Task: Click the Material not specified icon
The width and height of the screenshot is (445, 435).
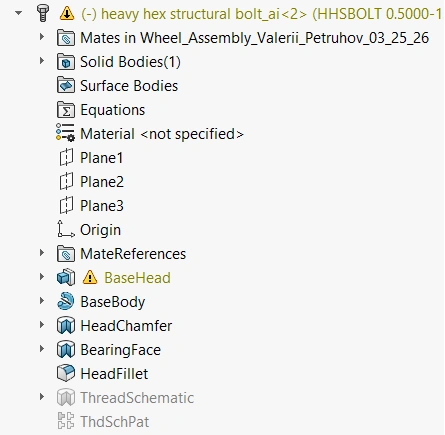Action: (65, 133)
